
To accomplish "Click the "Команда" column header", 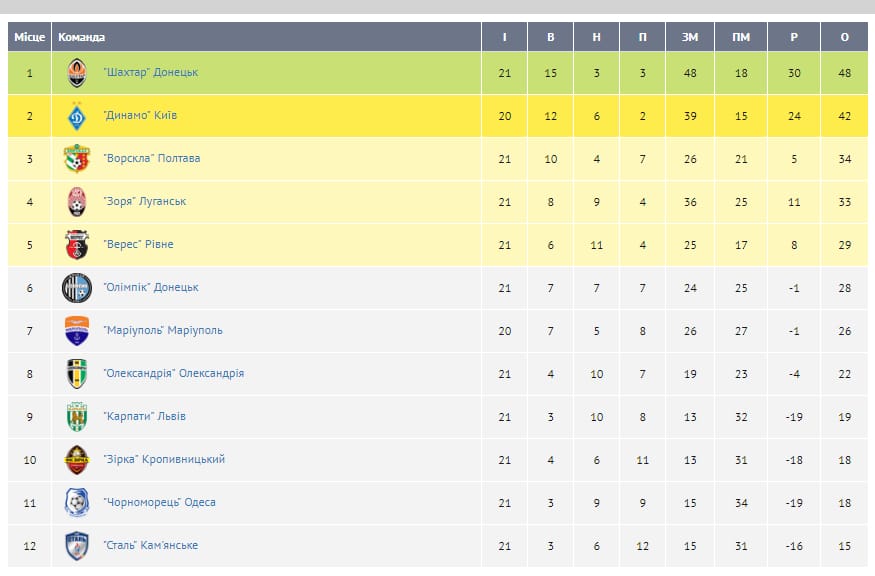I will (82, 37).
